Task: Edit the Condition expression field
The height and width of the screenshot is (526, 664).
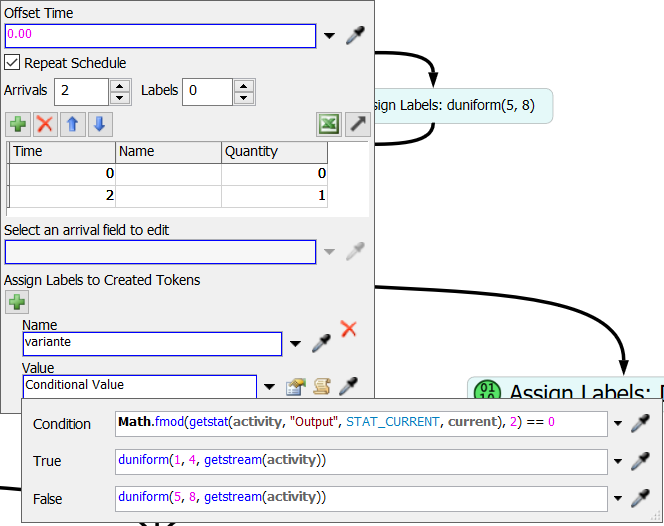Action: coord(361,424)
